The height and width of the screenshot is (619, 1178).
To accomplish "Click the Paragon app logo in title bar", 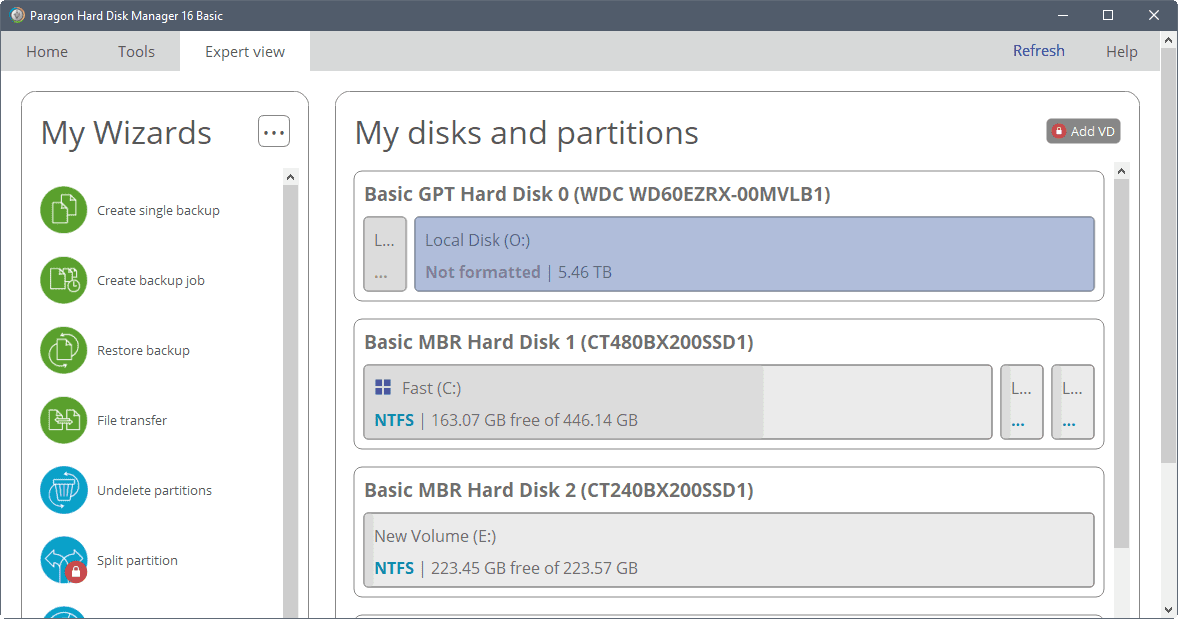I will (17, 15).
